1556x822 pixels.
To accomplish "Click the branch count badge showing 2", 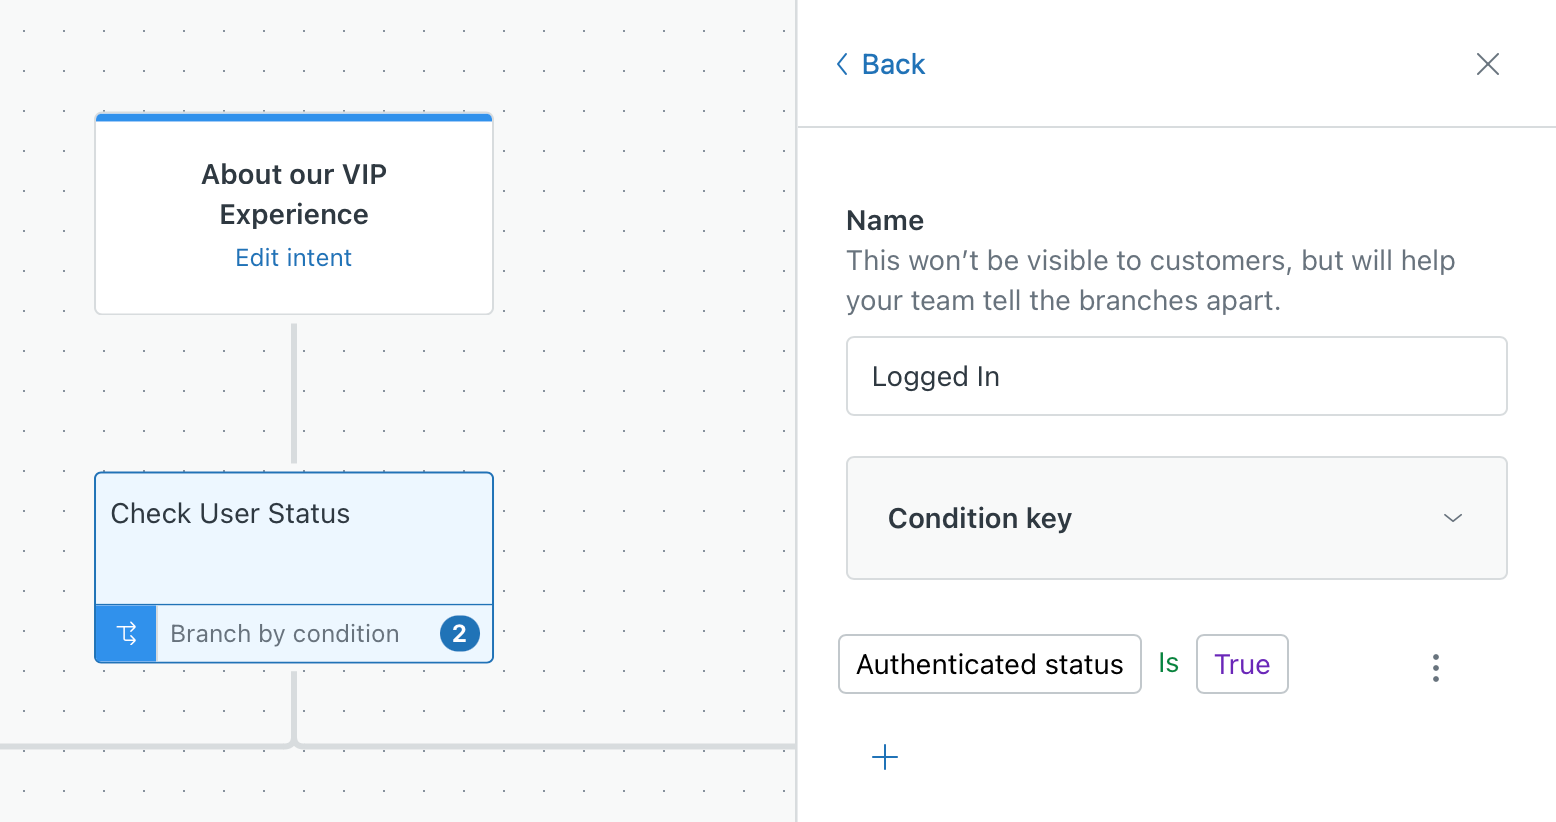I will pos(459,633).
